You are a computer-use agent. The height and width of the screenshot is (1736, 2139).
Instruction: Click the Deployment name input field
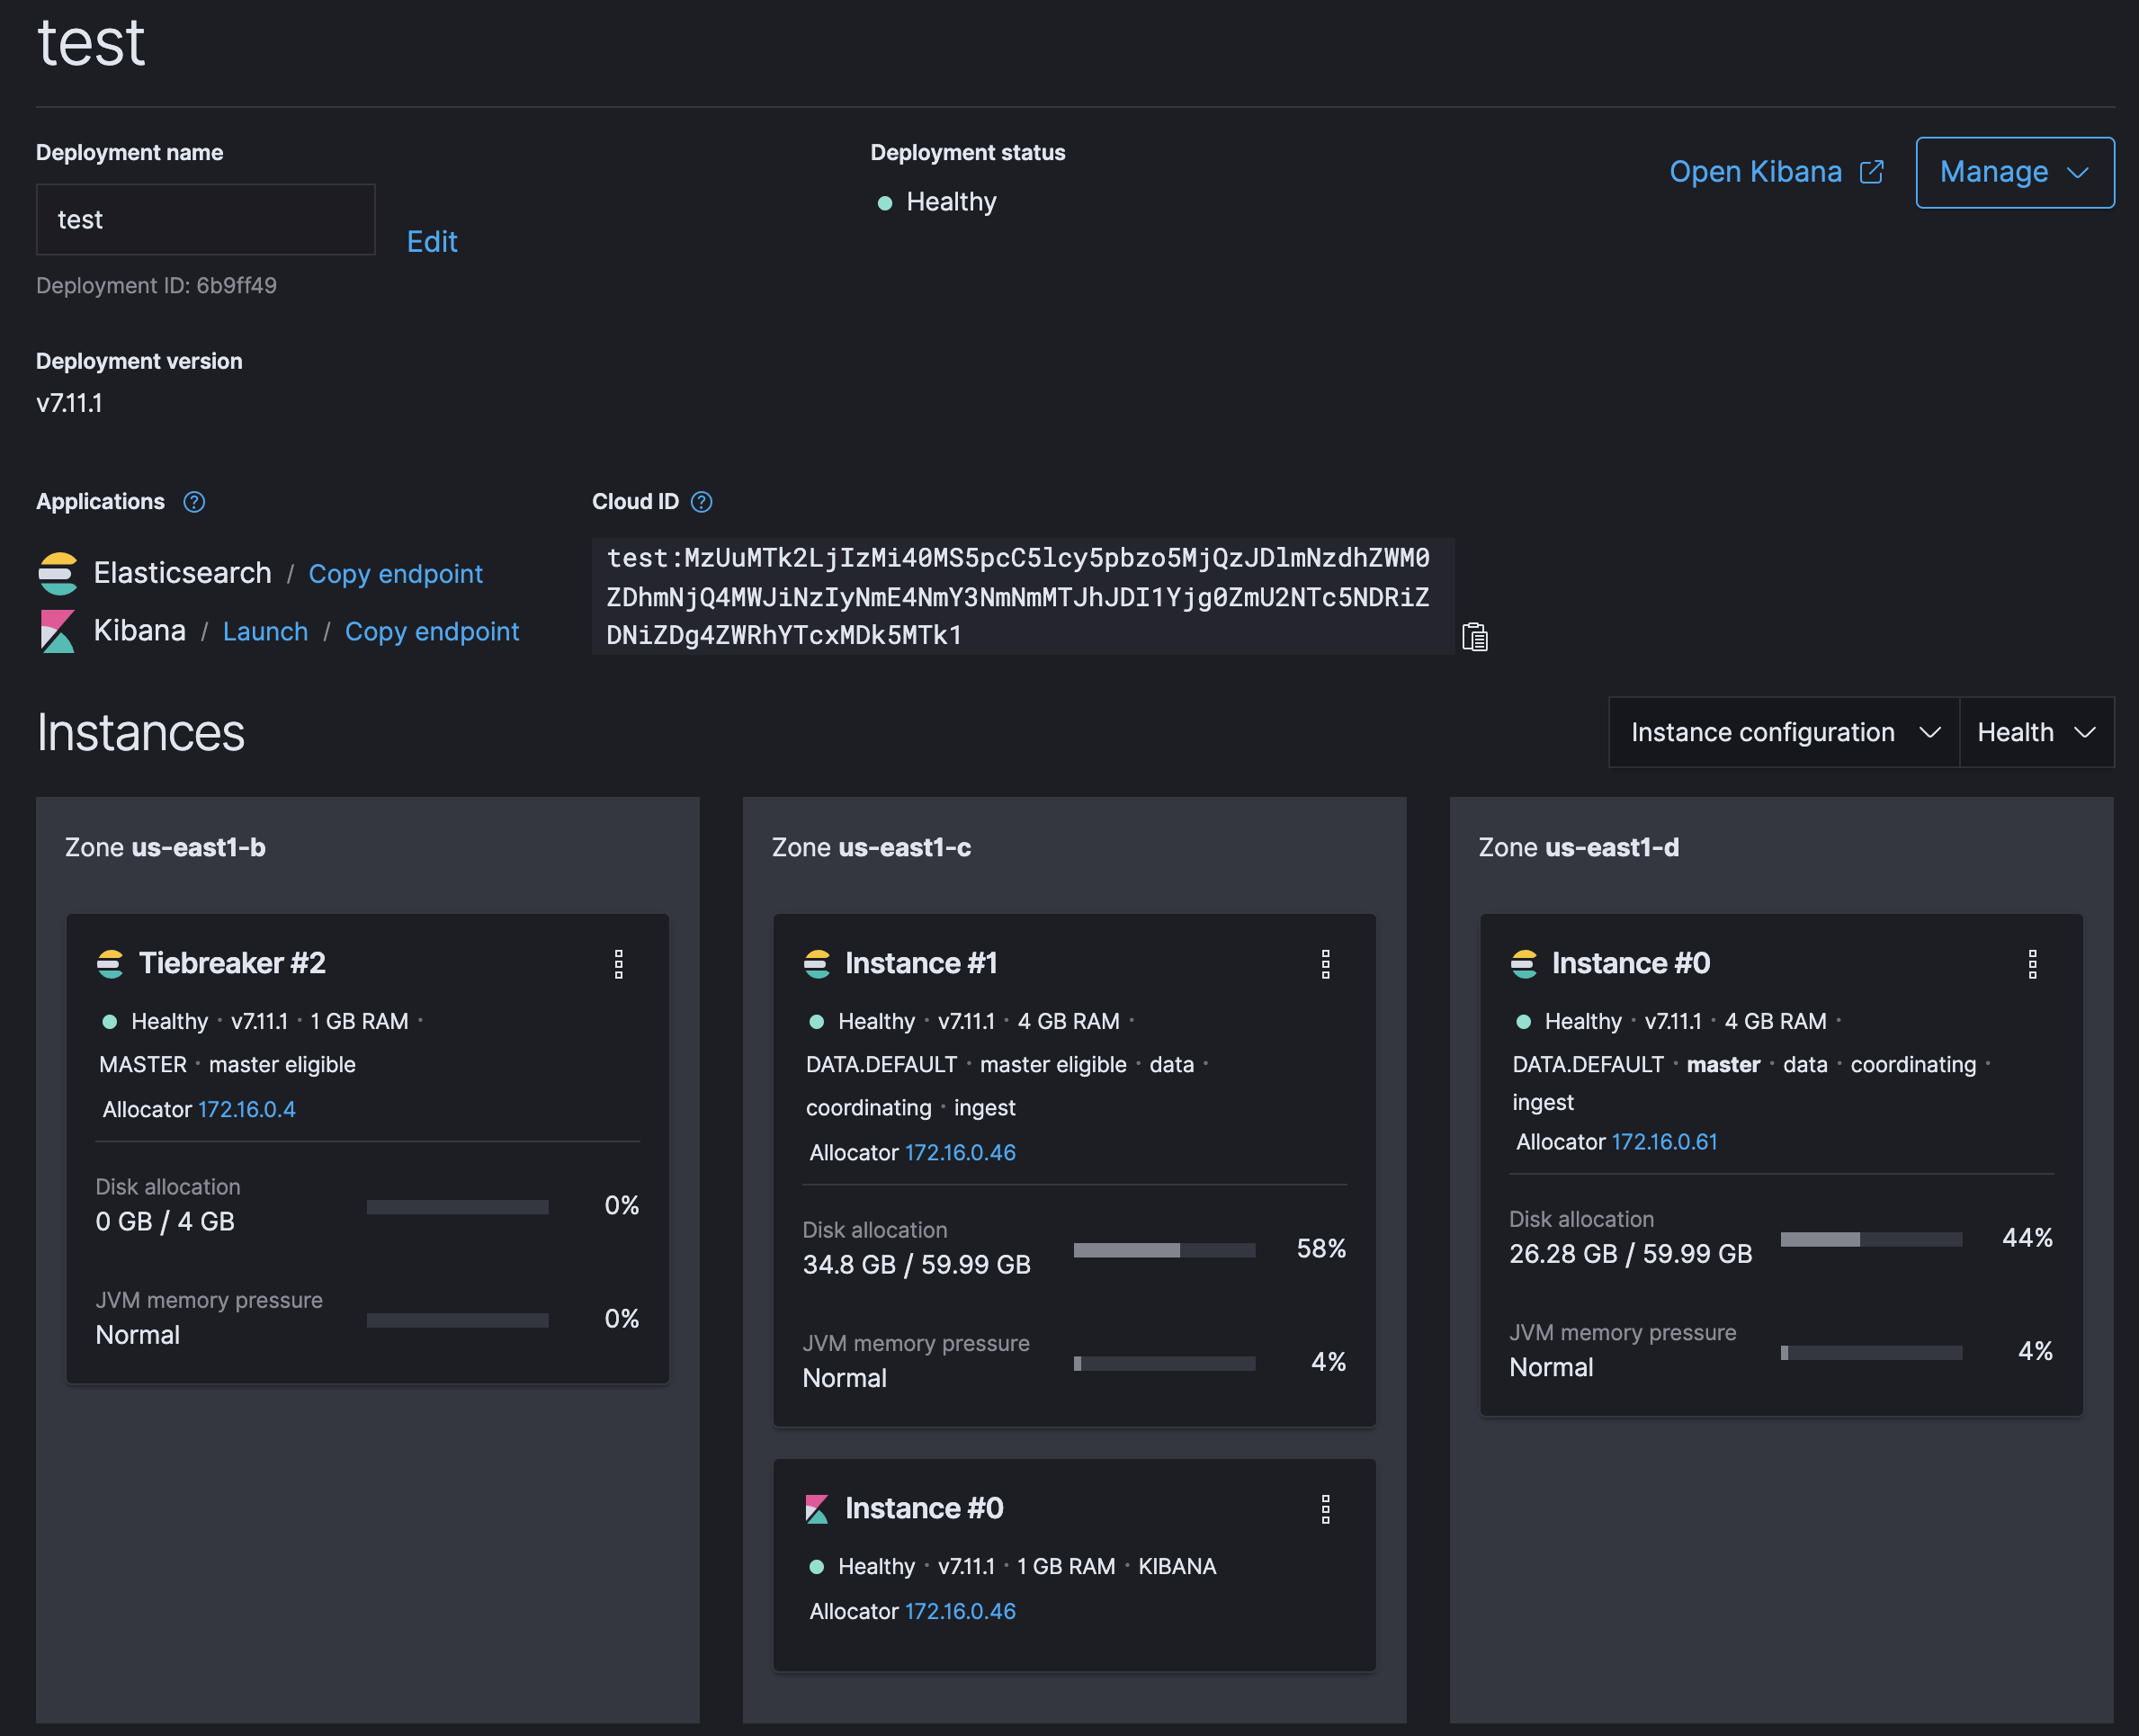[205, 219]
